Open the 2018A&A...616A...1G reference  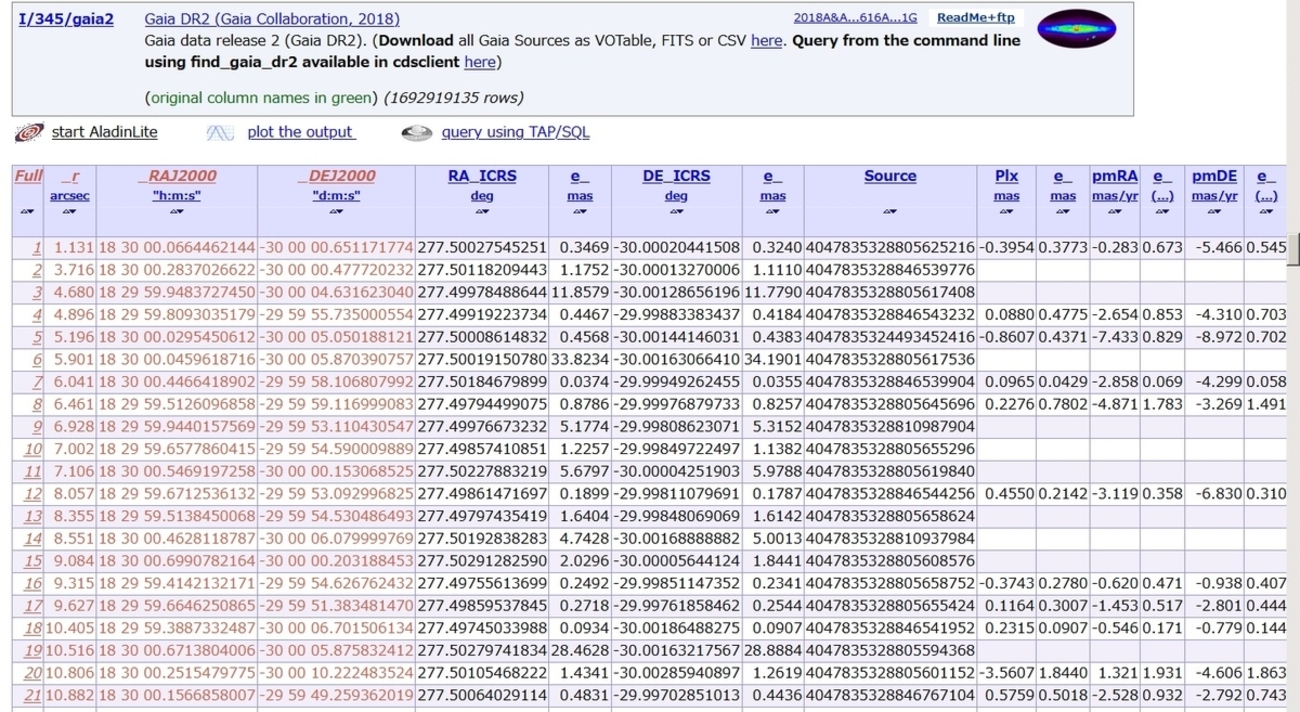click(854, 18)
